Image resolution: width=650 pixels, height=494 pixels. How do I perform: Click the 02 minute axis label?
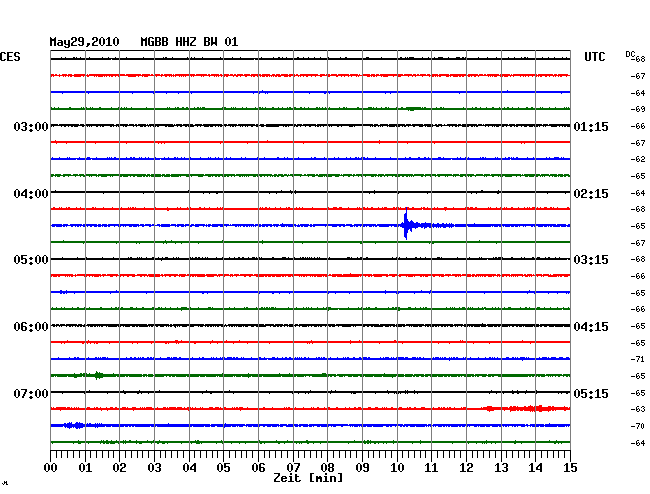tap(119, 468)
